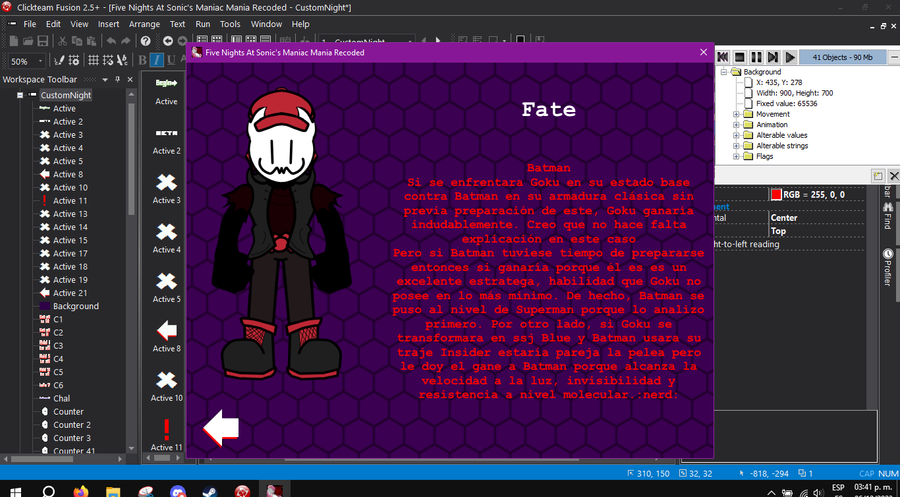Click the debugger stop button

[x=740, y=57]
